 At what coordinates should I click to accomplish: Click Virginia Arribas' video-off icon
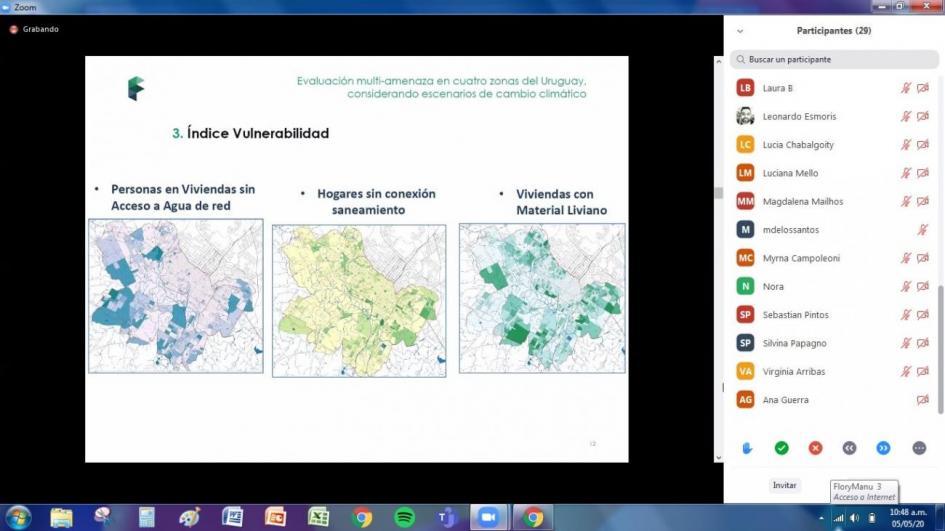pyautogui.click(x=923, y=371)
